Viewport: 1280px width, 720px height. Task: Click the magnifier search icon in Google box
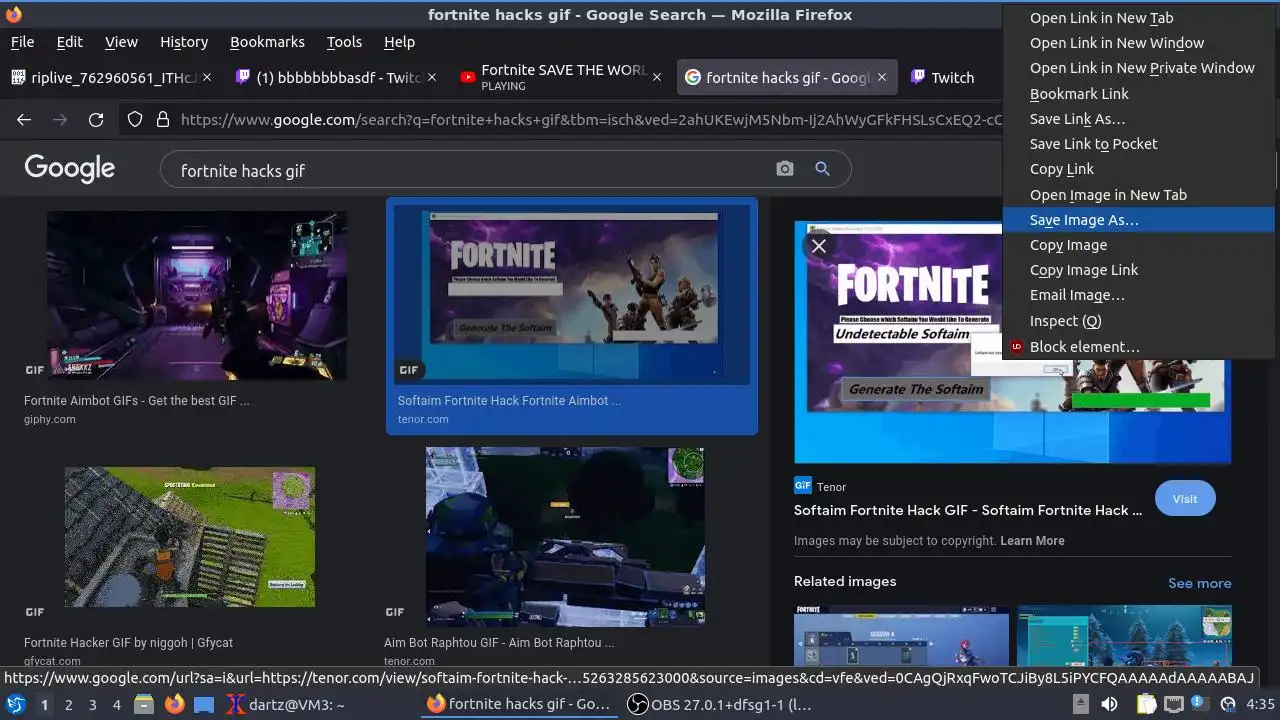coord(822,169)
